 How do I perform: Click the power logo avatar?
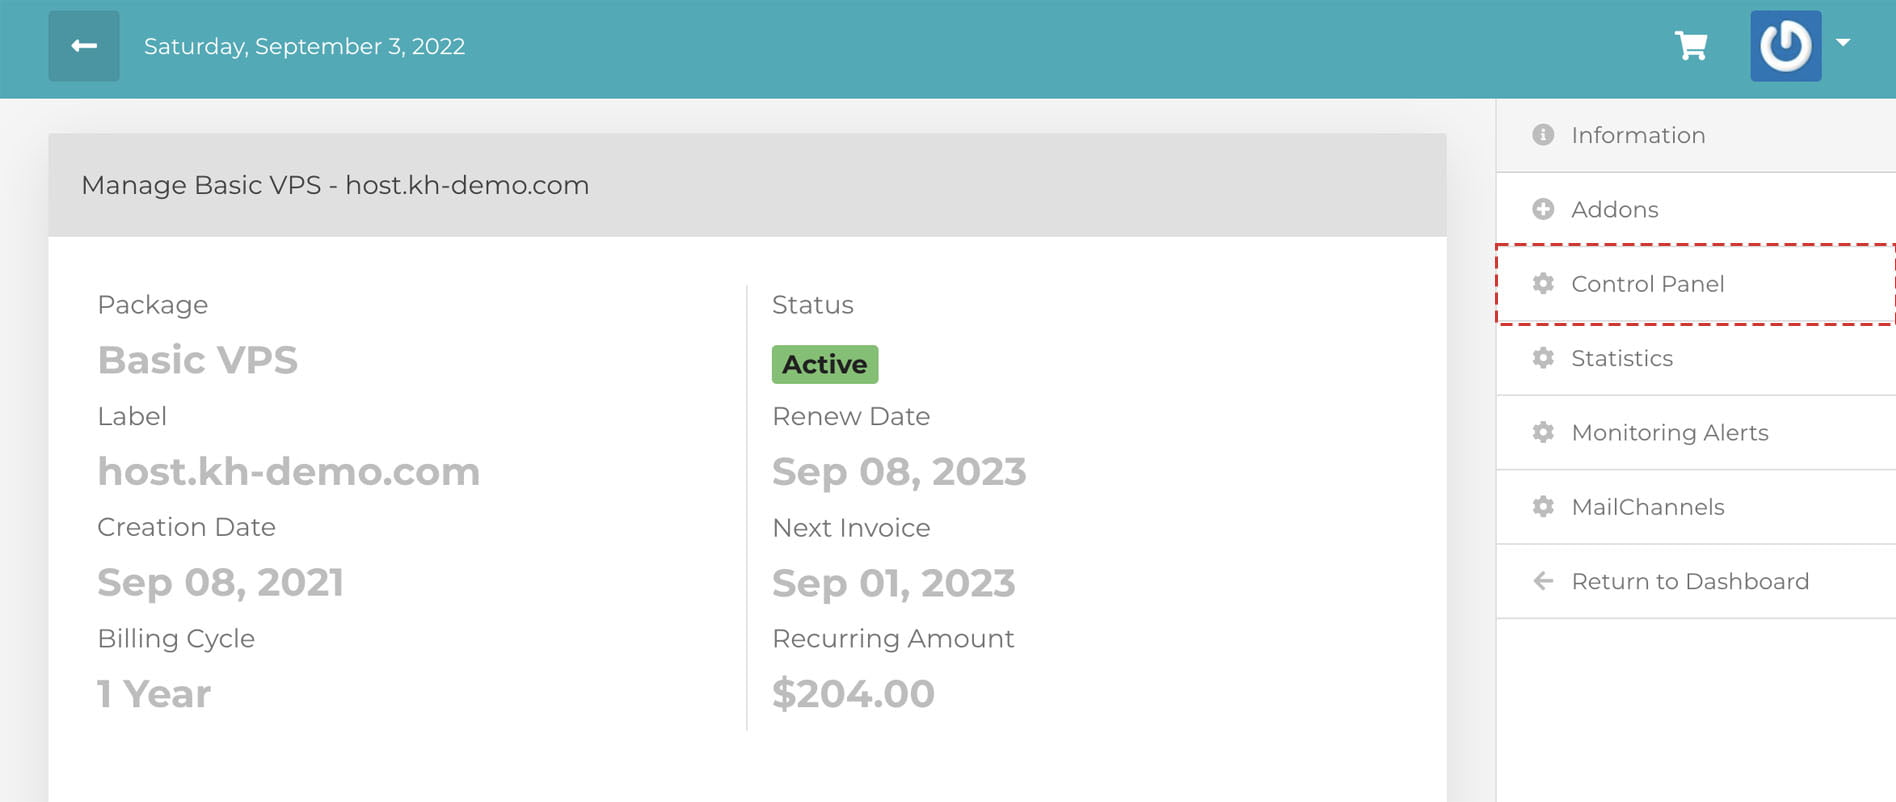[1785, 46]
